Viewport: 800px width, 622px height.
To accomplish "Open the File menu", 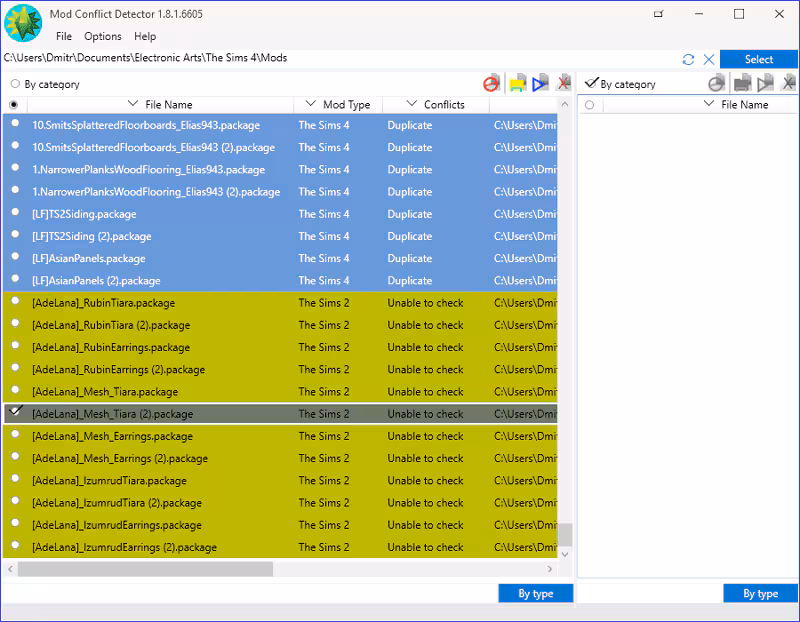I will tap(64, 36).
